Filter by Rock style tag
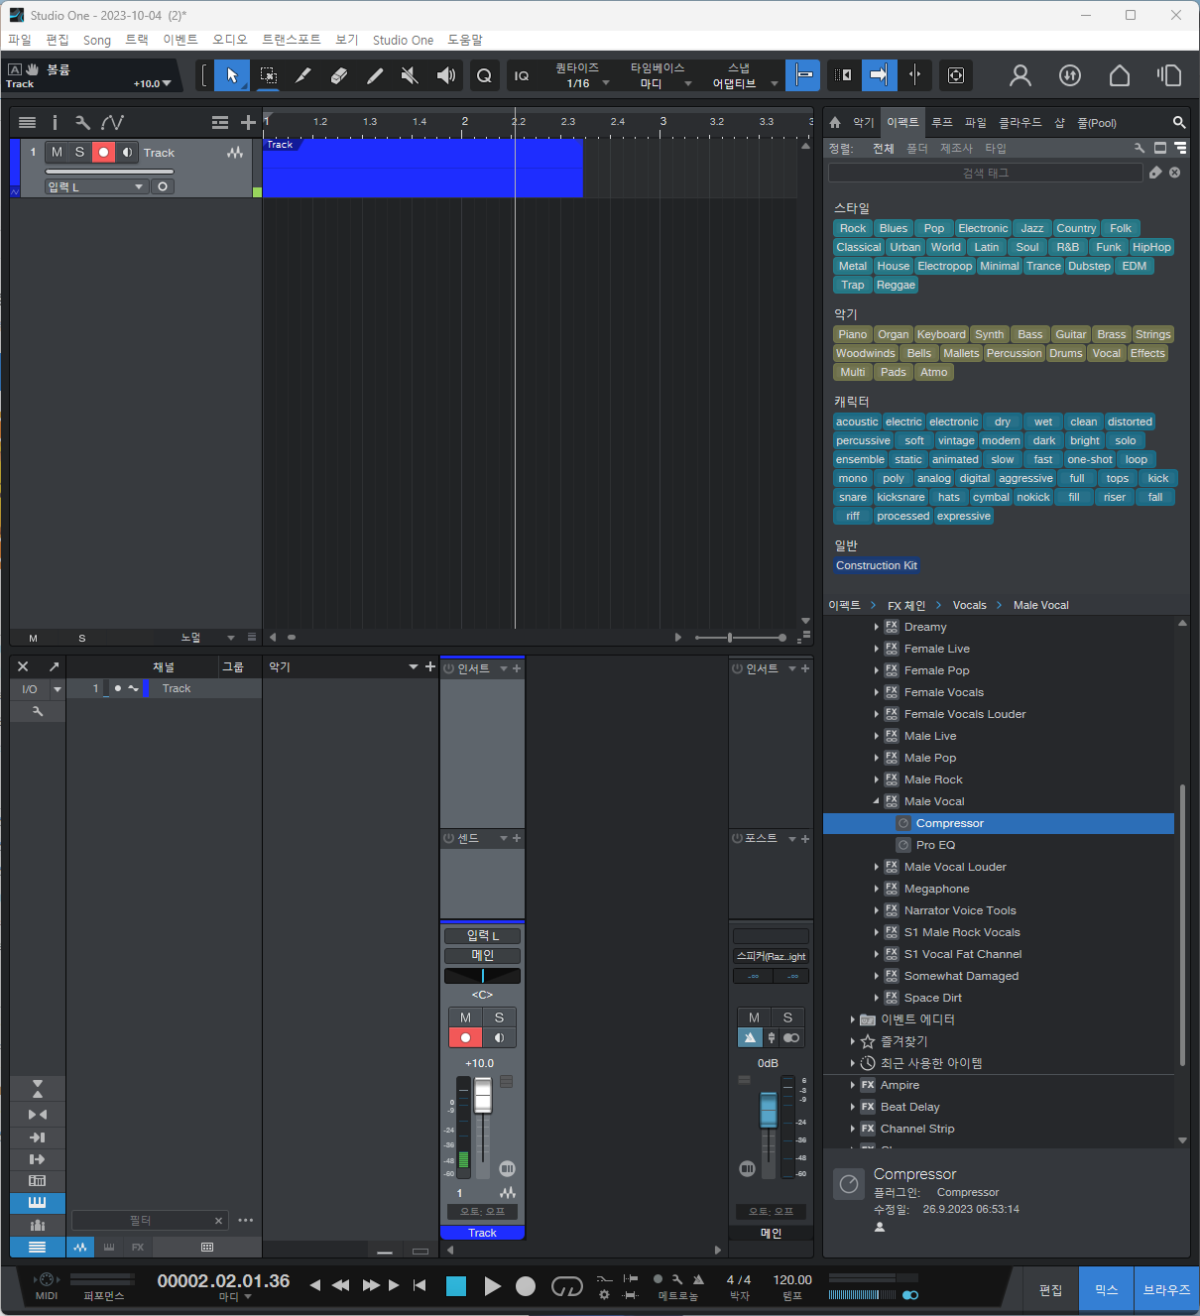Image resolution: width=1200 pixels, height=1316 pixels. click(853, 228)
